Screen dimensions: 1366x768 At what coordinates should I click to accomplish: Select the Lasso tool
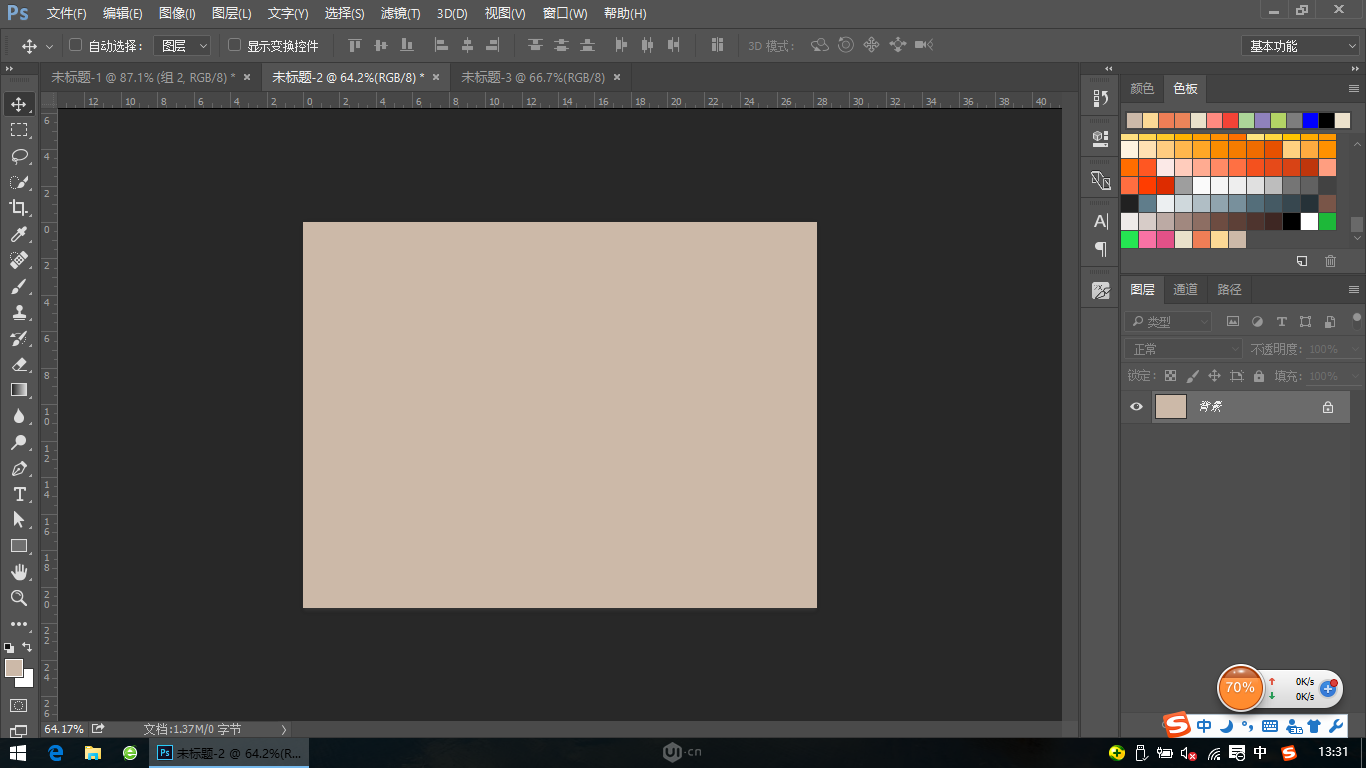(x=19, y=156)
